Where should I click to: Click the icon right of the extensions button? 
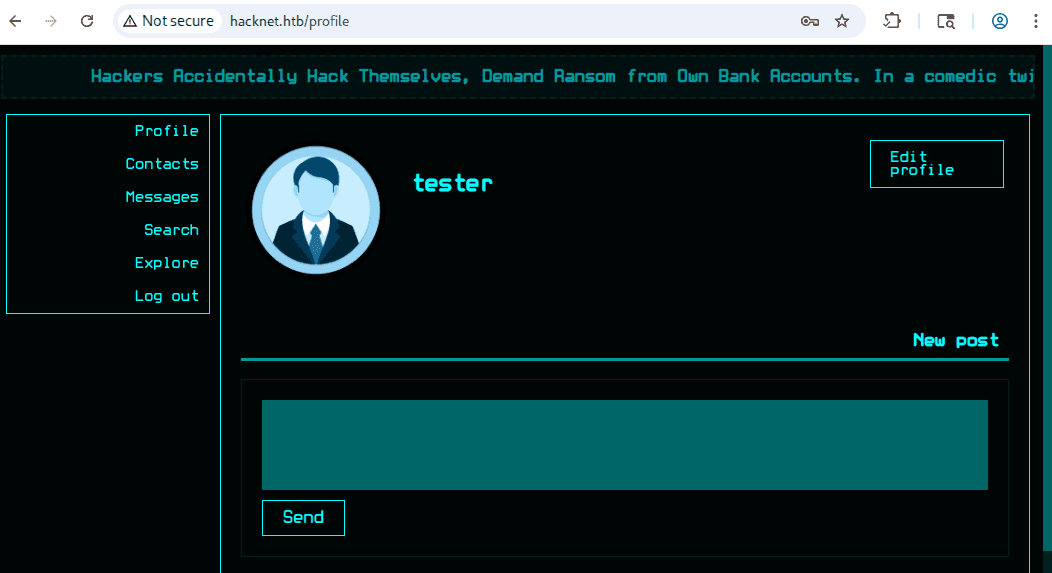pyautogui.click(x=945, y=21)
